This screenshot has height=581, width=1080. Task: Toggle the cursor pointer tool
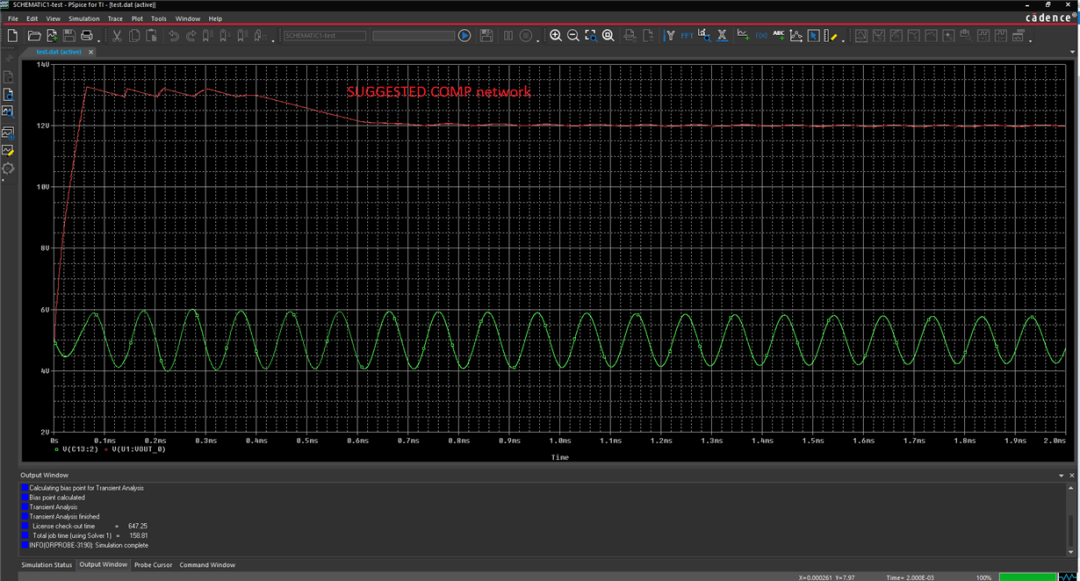(x=813, y=35)
